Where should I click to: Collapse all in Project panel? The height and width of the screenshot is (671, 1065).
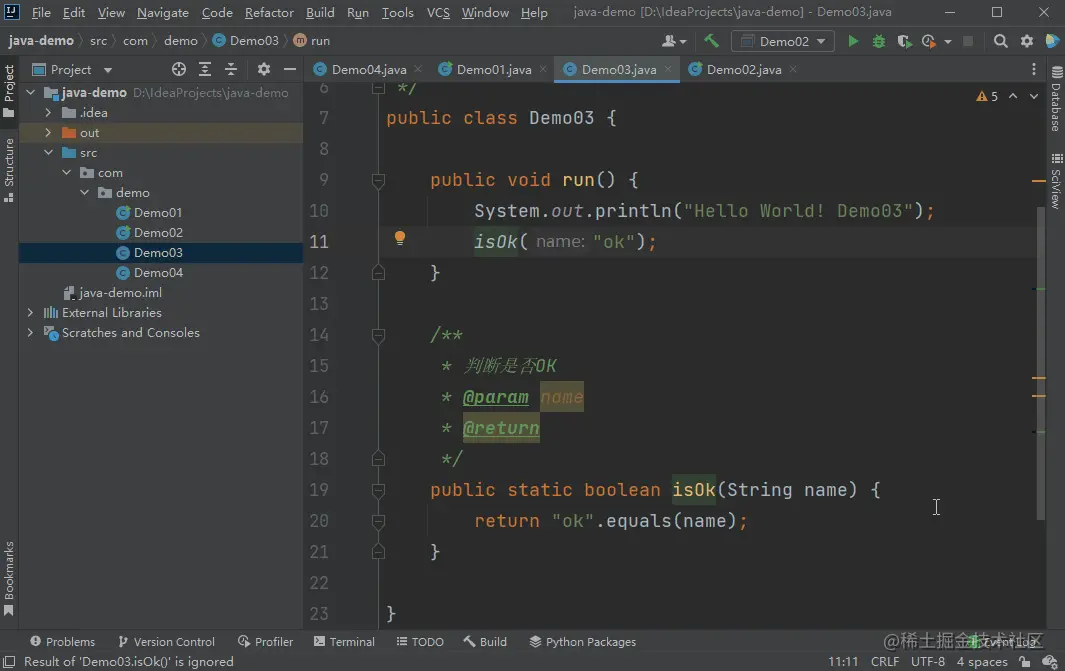click(231, 69)
